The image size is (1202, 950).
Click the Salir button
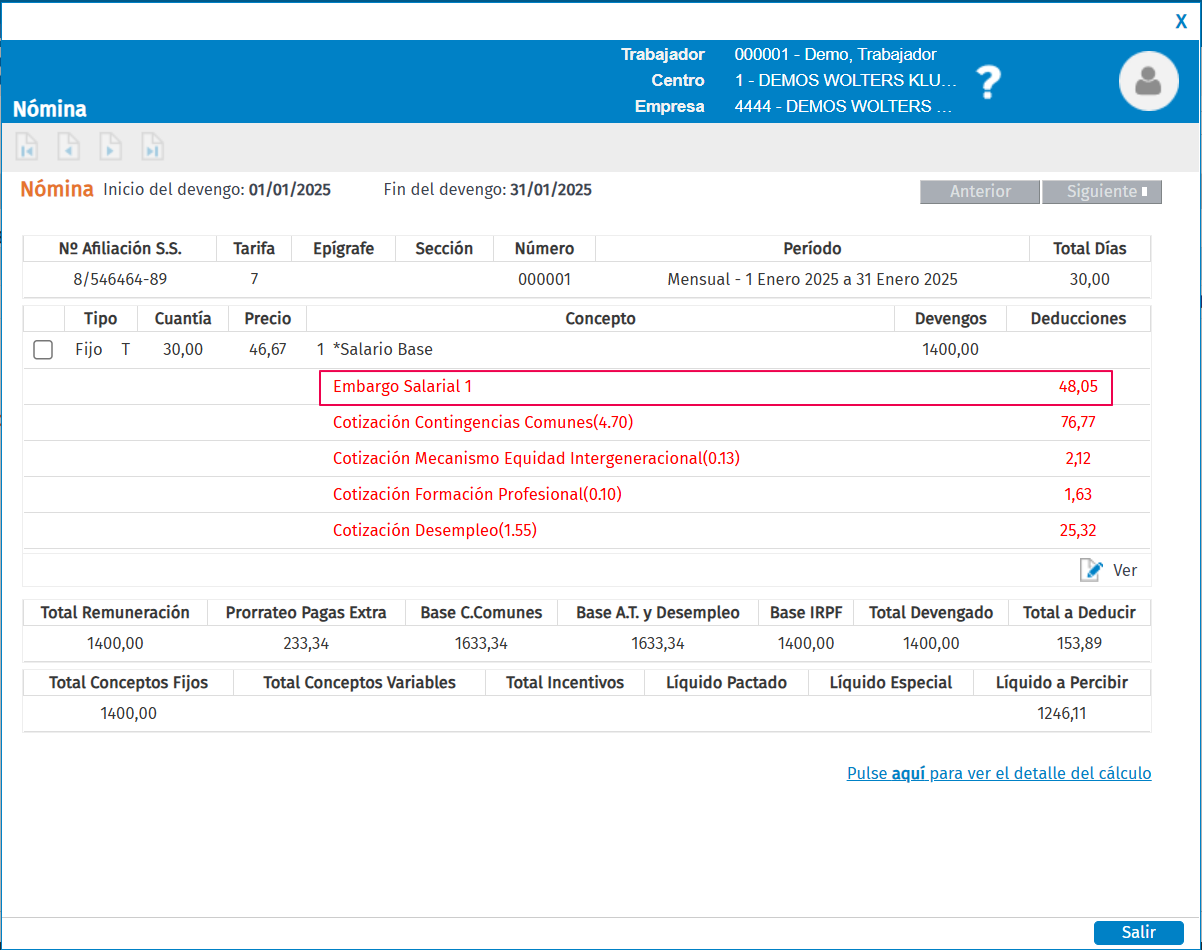click(1138, 932)
